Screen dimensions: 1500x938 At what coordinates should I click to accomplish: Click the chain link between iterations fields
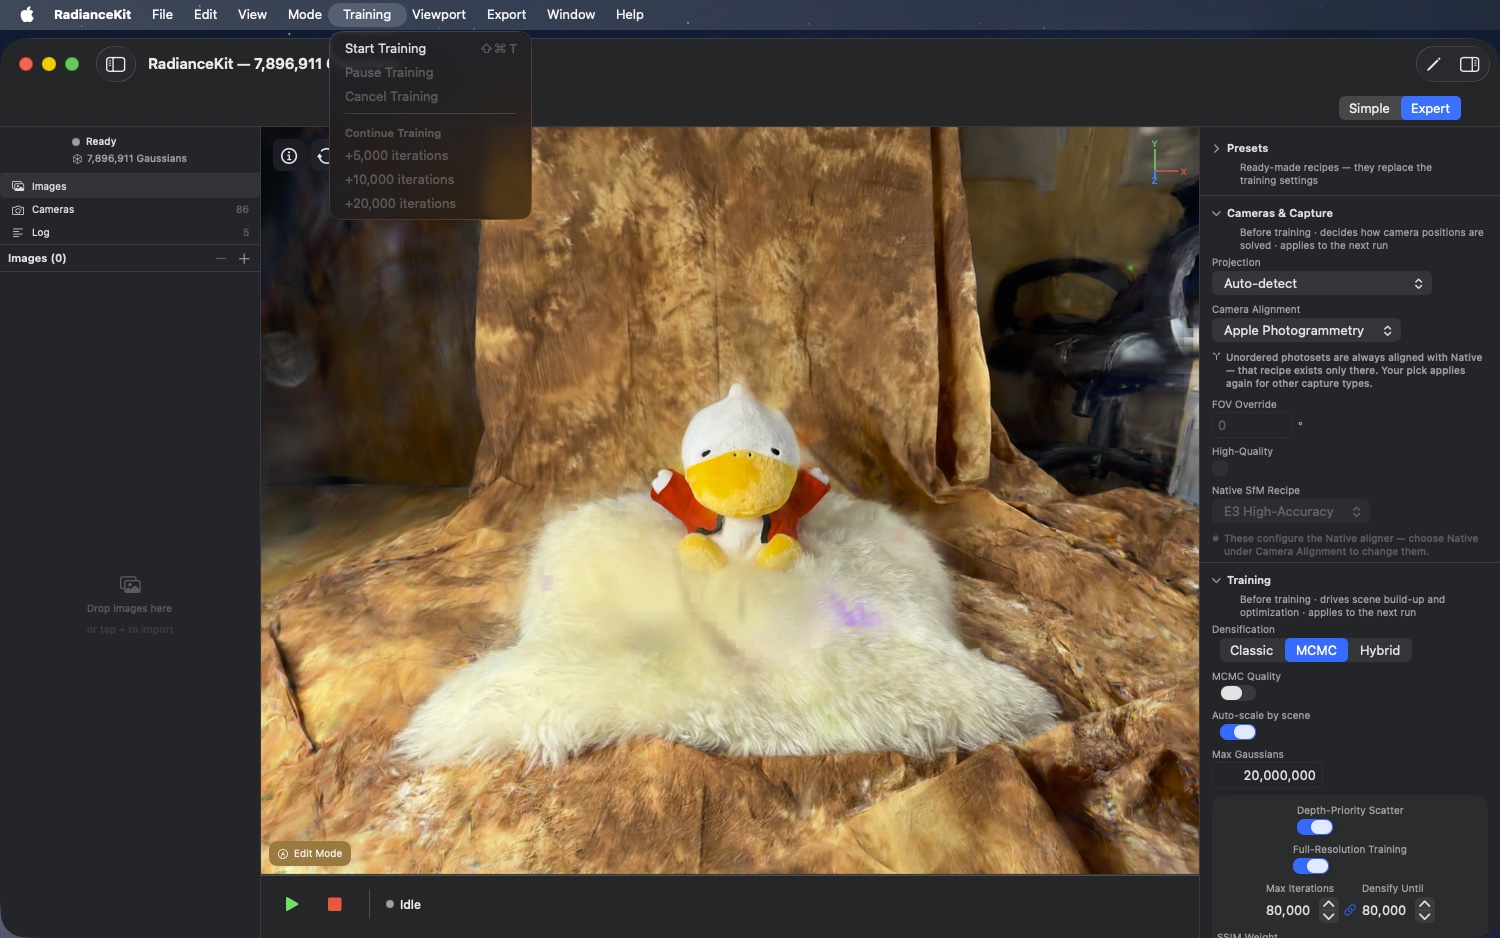1350,910
